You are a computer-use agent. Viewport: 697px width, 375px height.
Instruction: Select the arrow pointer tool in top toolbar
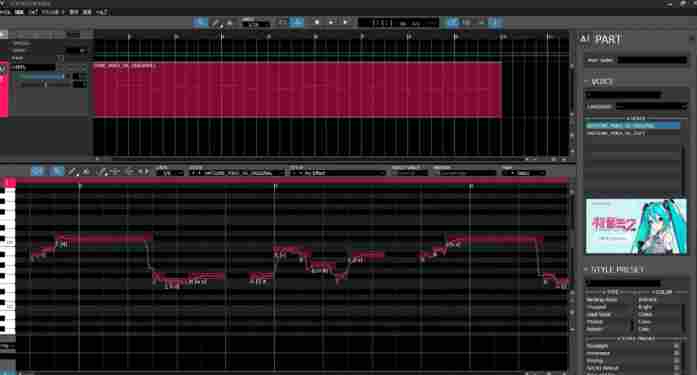(200, 22)
